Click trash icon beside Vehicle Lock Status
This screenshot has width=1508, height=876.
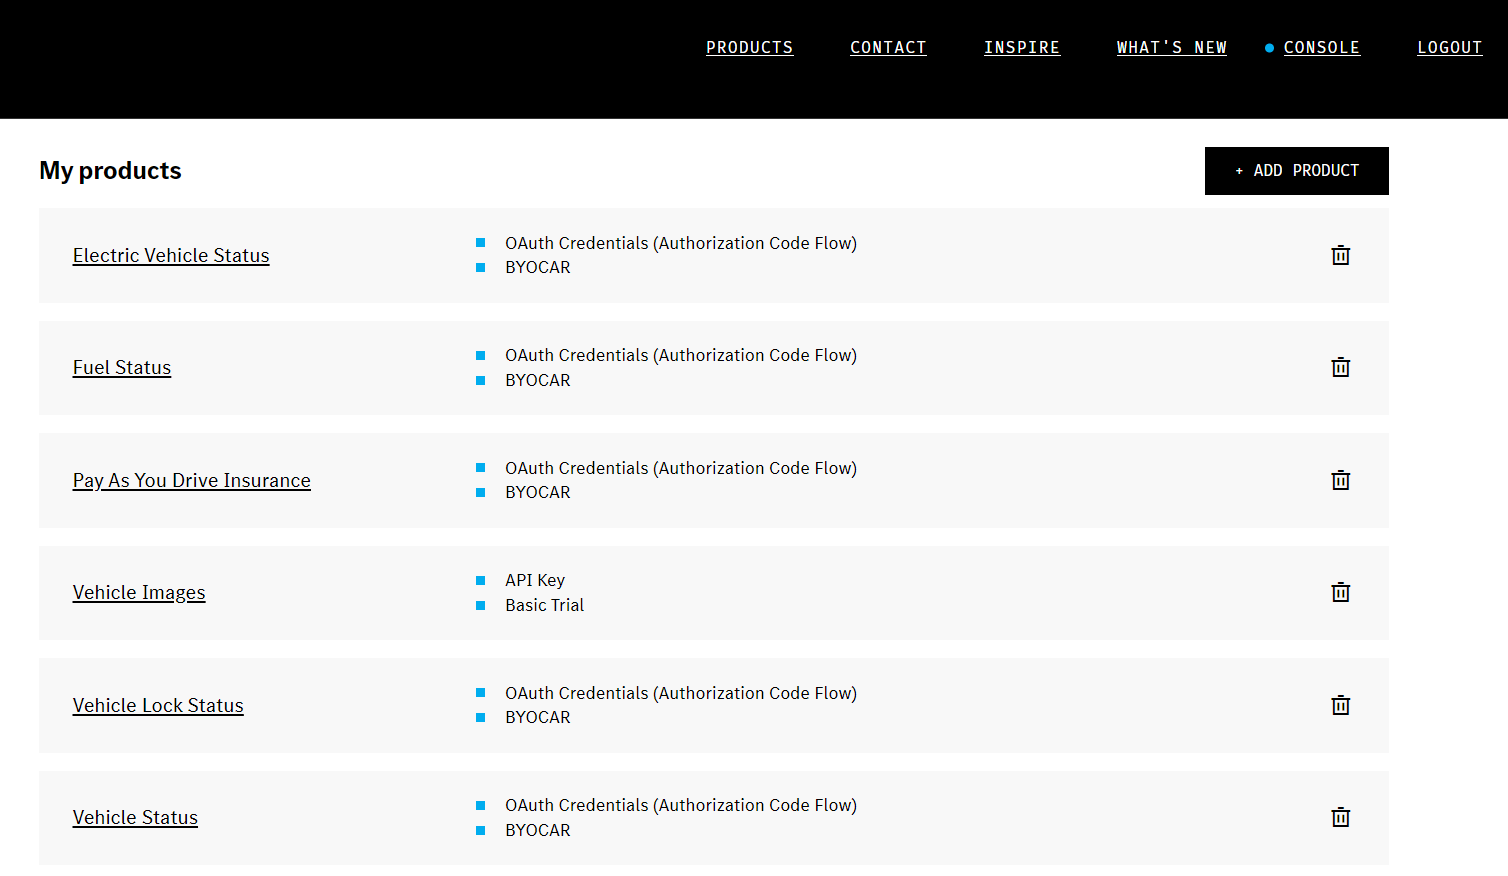(x=1341, y=705)
